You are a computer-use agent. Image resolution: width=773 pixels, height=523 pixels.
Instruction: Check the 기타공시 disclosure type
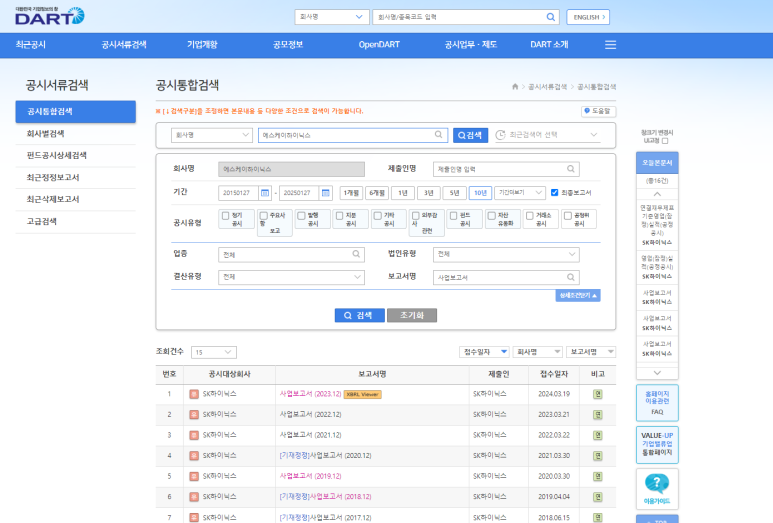pyautogui.click(x=378, y=216)
